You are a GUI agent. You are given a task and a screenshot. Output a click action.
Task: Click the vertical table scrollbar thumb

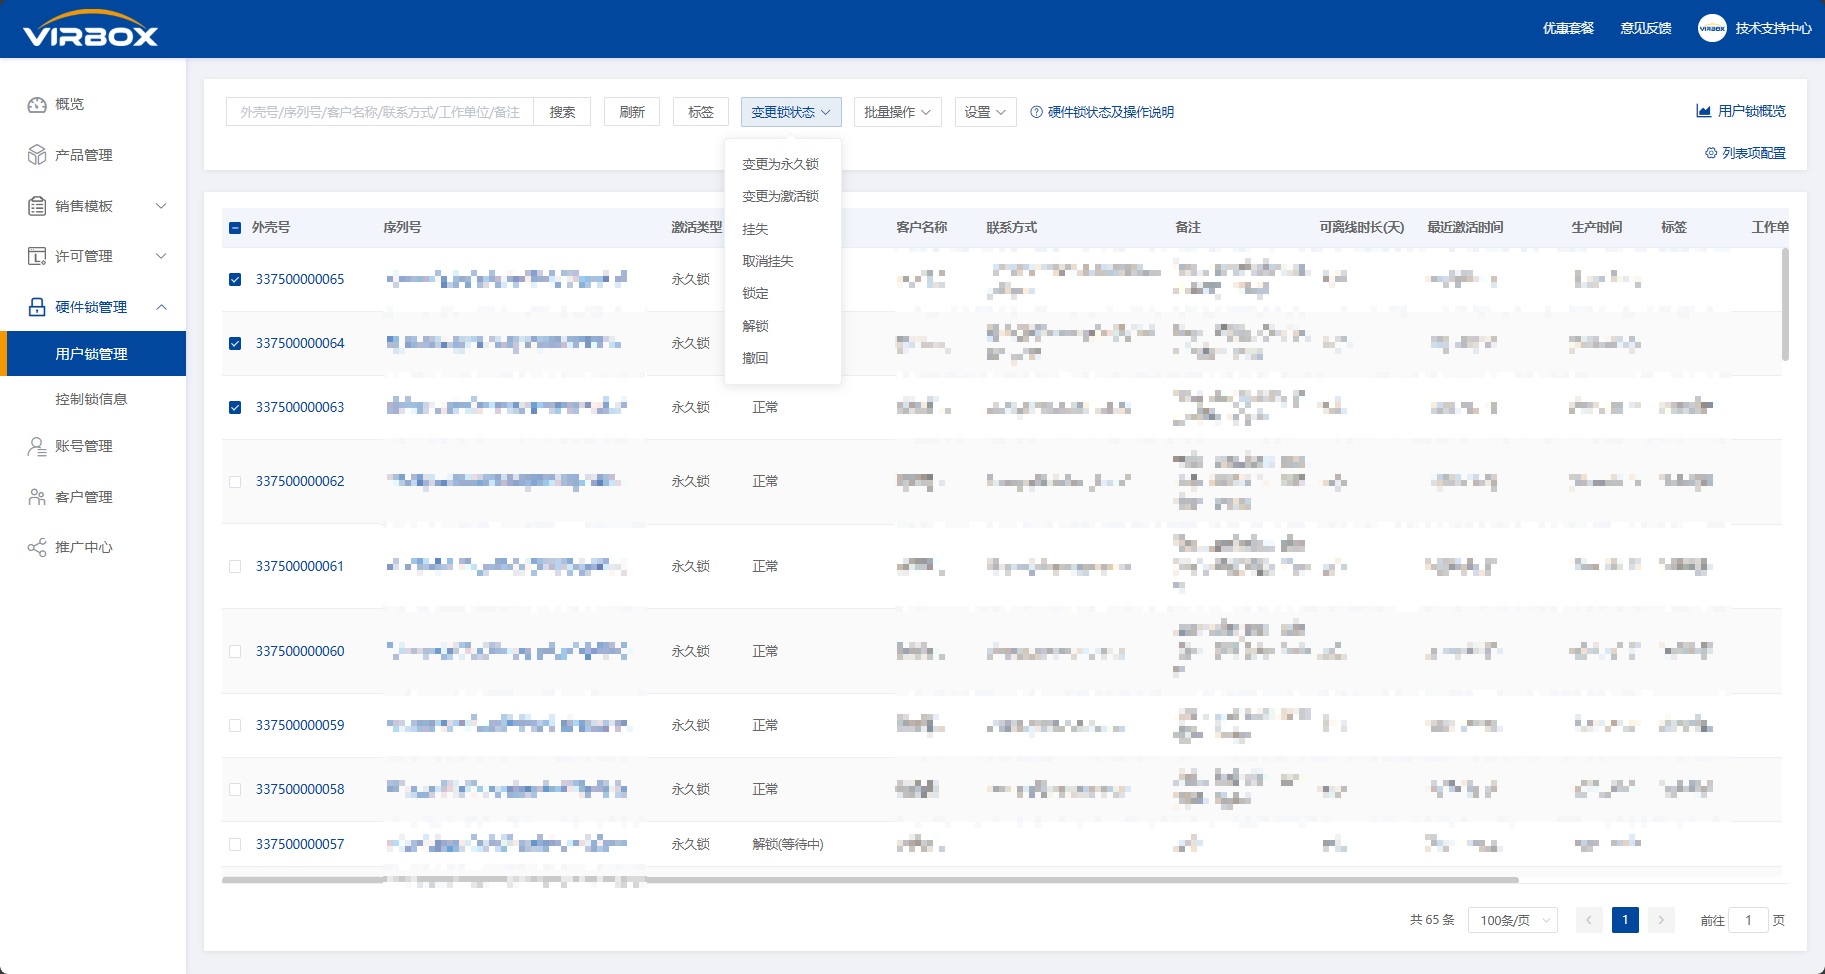point(1785,304)
